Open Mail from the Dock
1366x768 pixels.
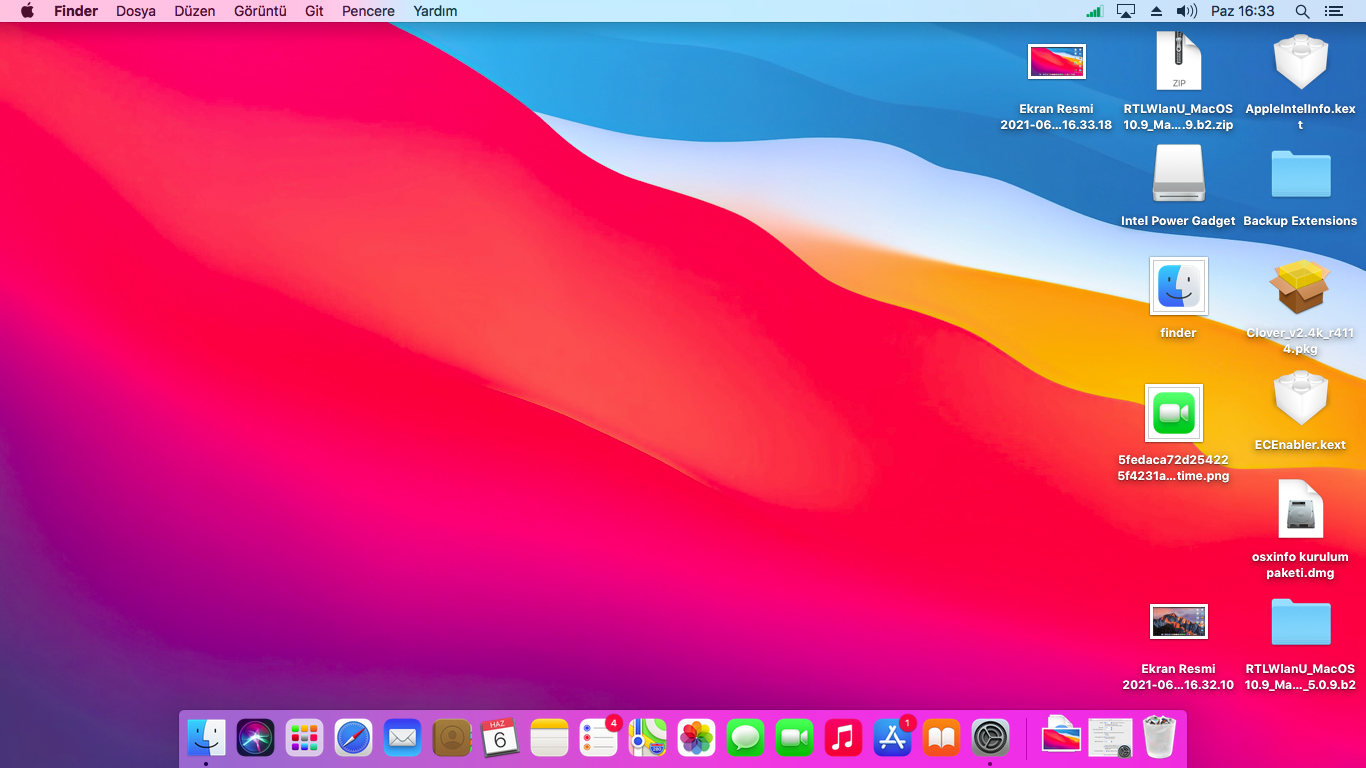pyautogui.click(x=402, y=738)
